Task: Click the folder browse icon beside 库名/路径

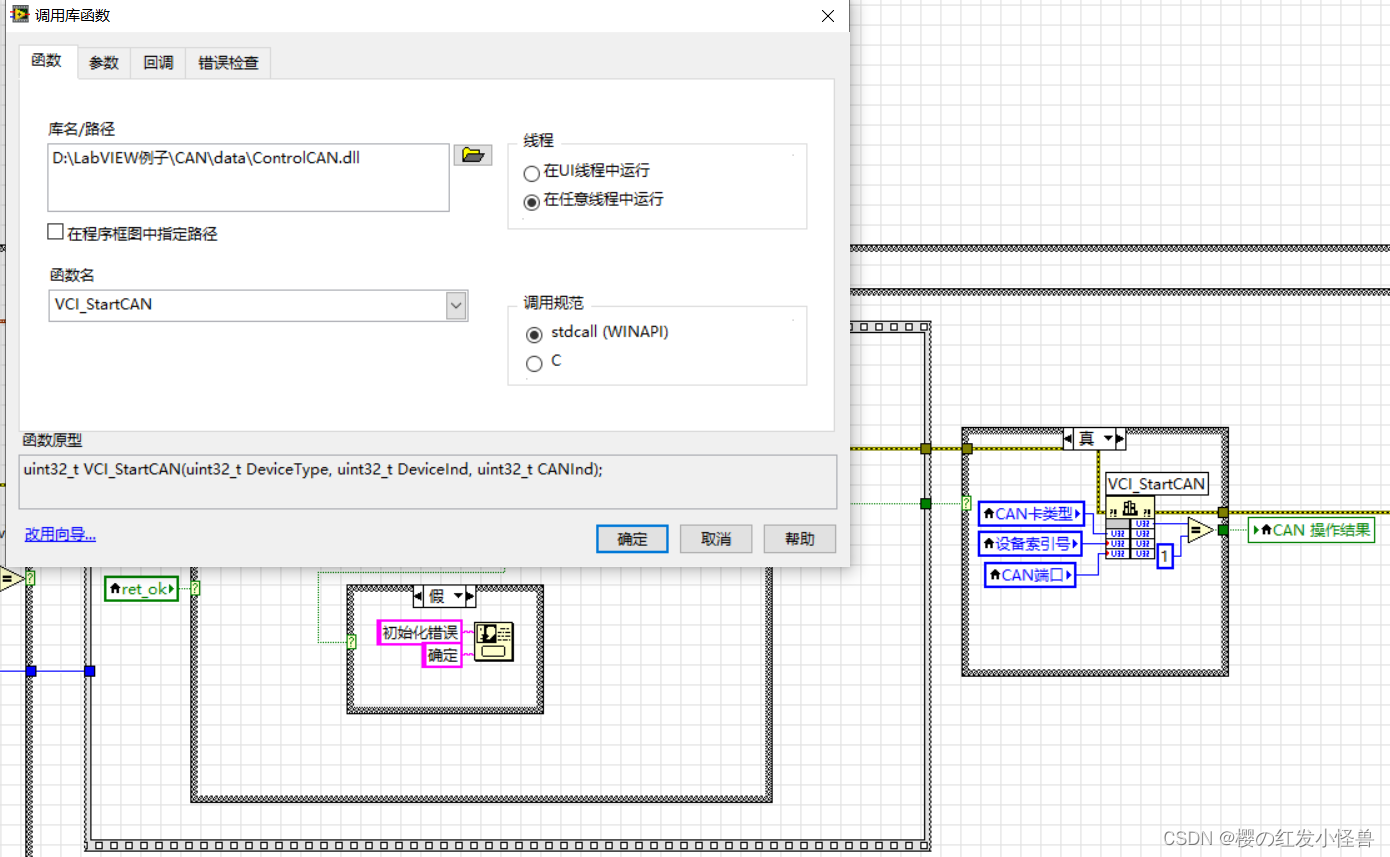Action: 472,154
